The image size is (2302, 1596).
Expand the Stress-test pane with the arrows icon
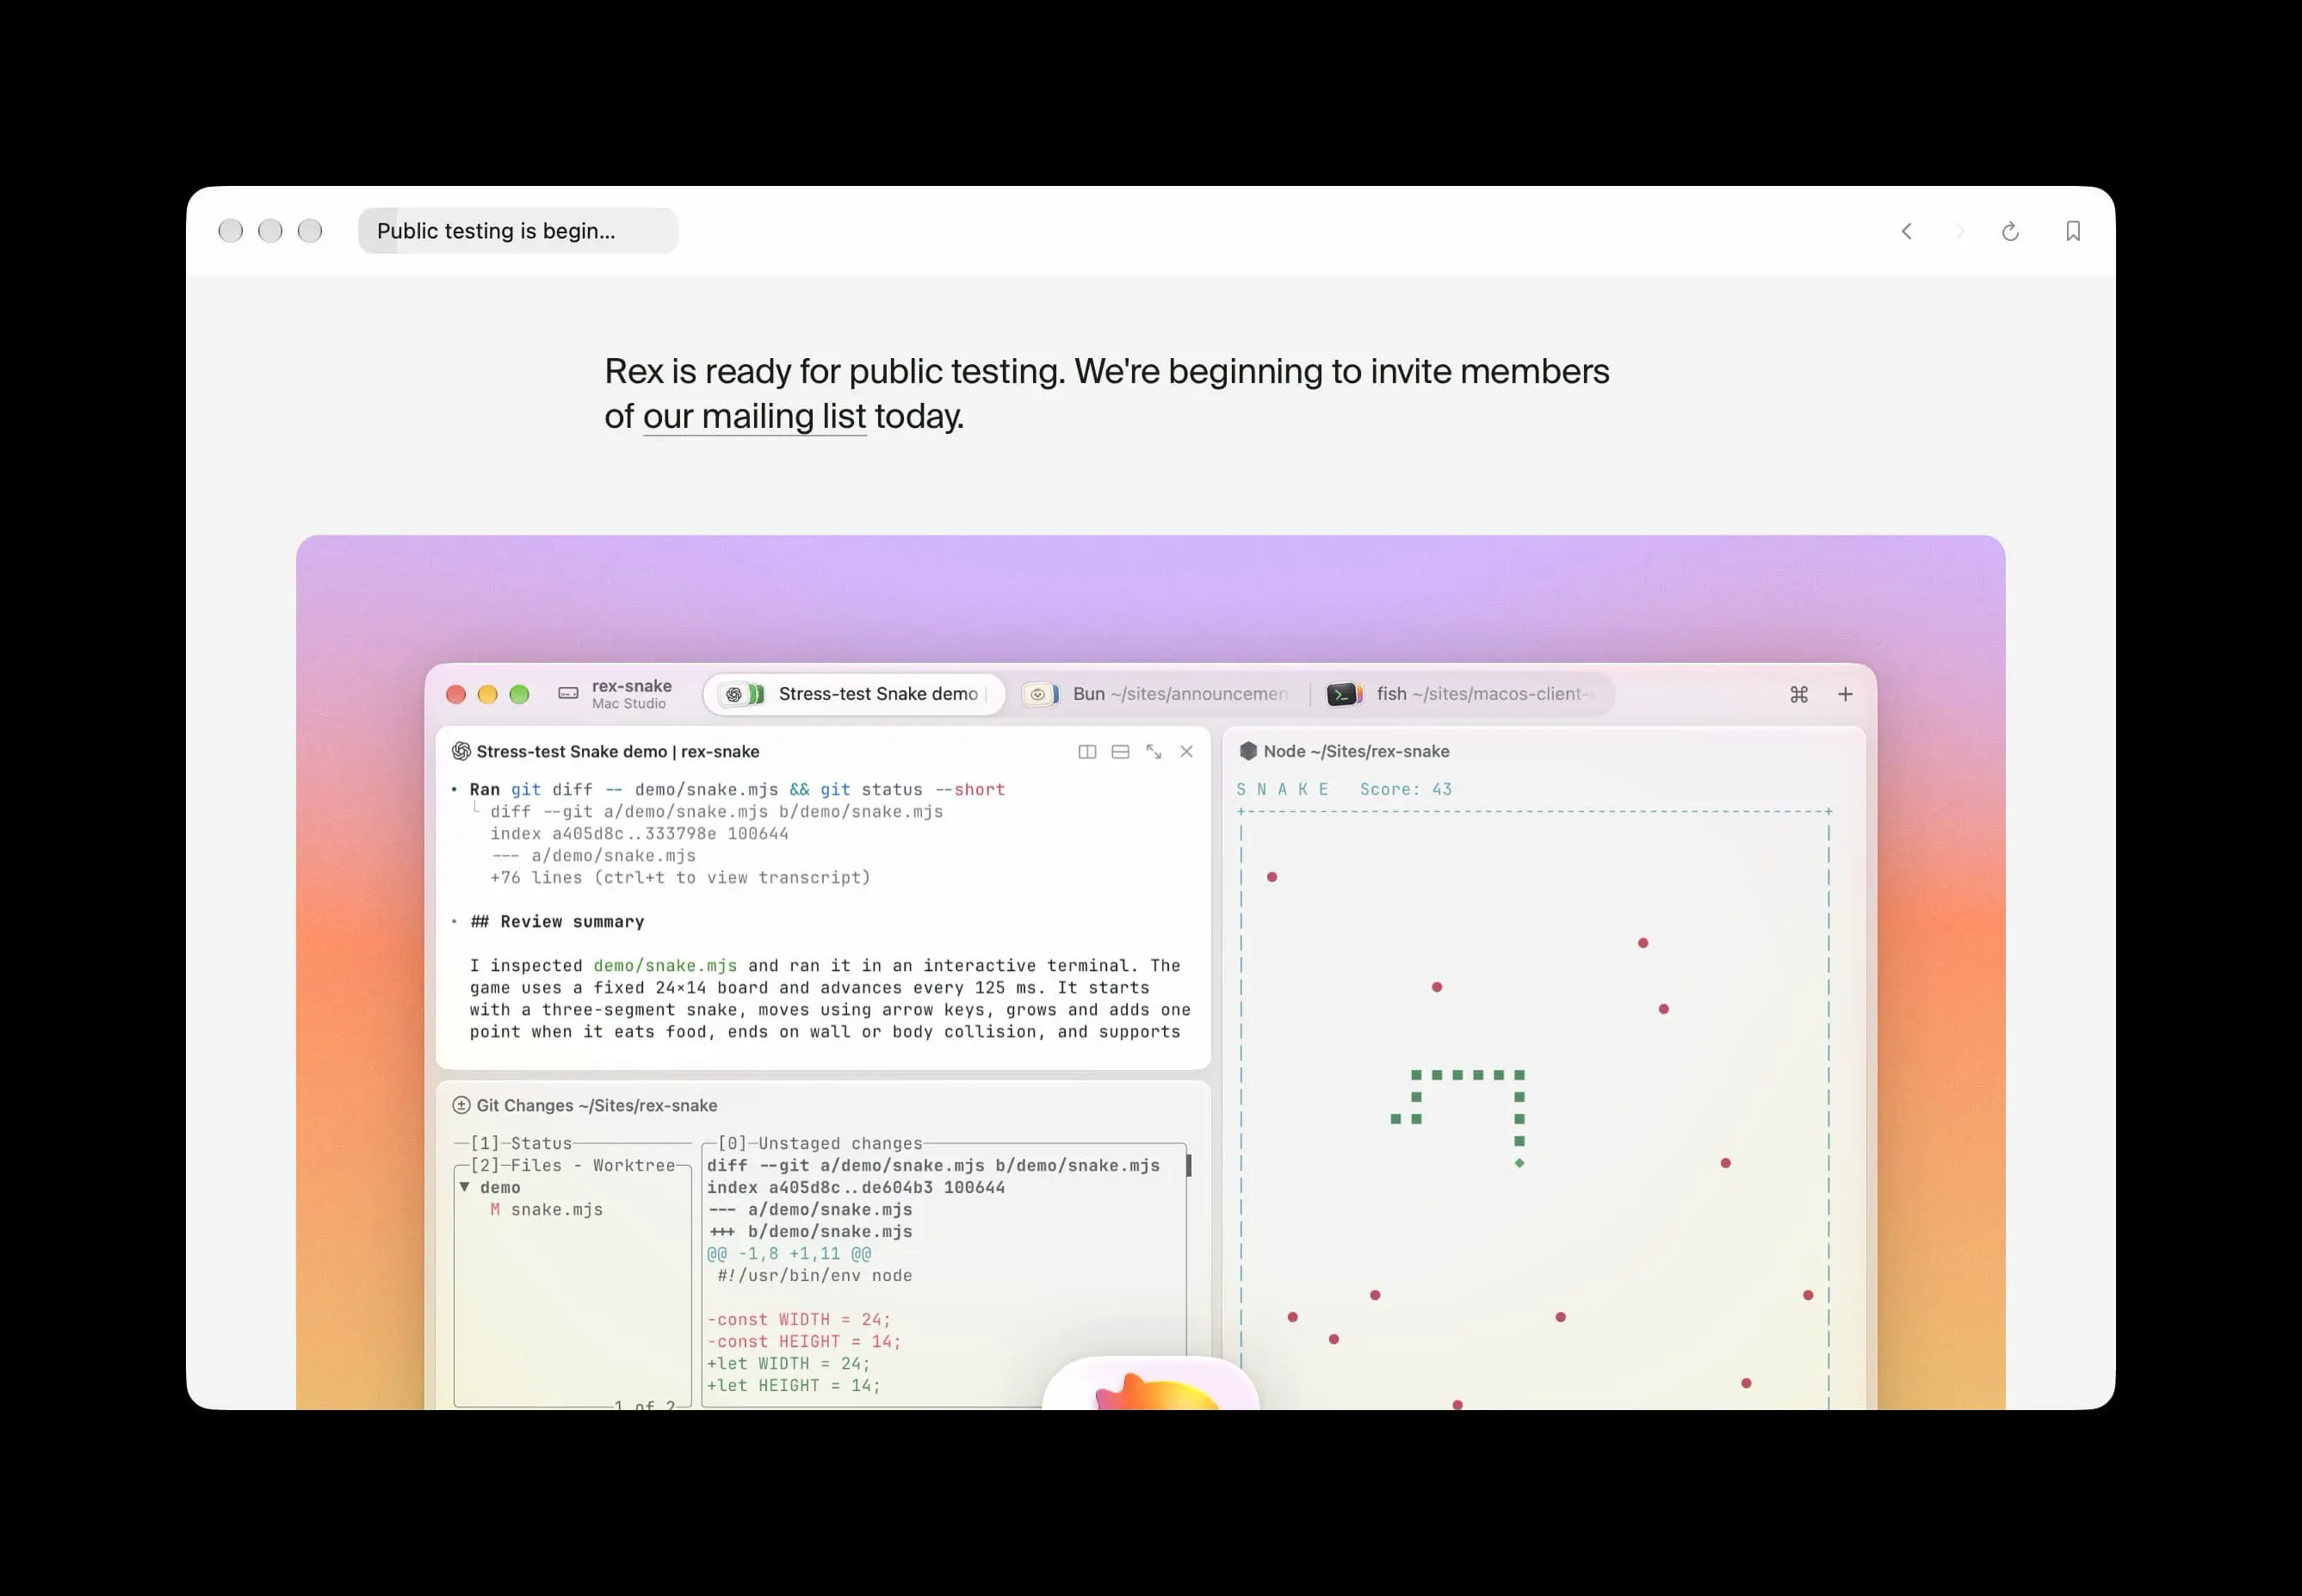[x=1153, y=752]
